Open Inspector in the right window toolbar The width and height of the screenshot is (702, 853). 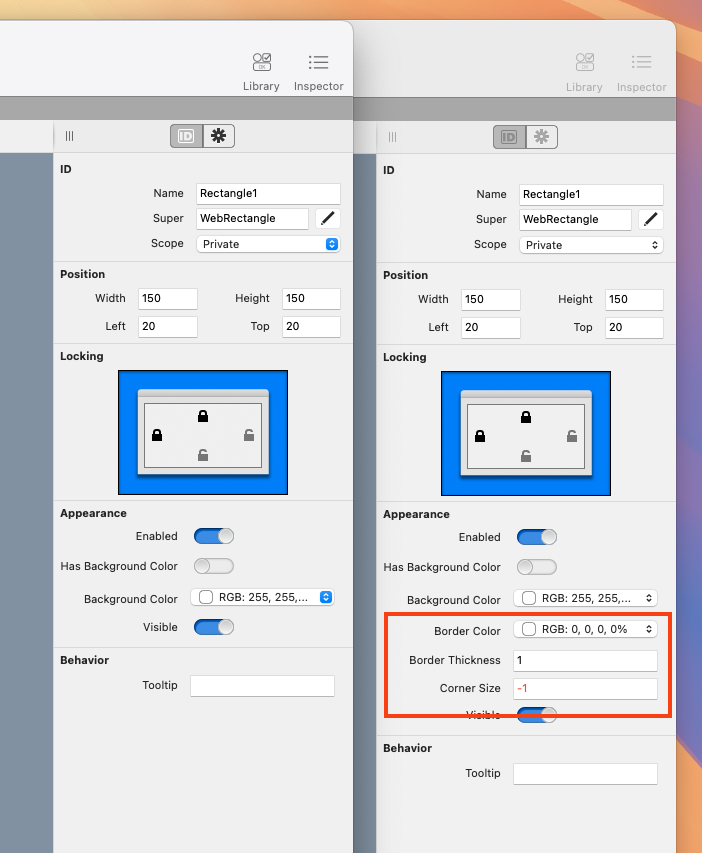642,72
